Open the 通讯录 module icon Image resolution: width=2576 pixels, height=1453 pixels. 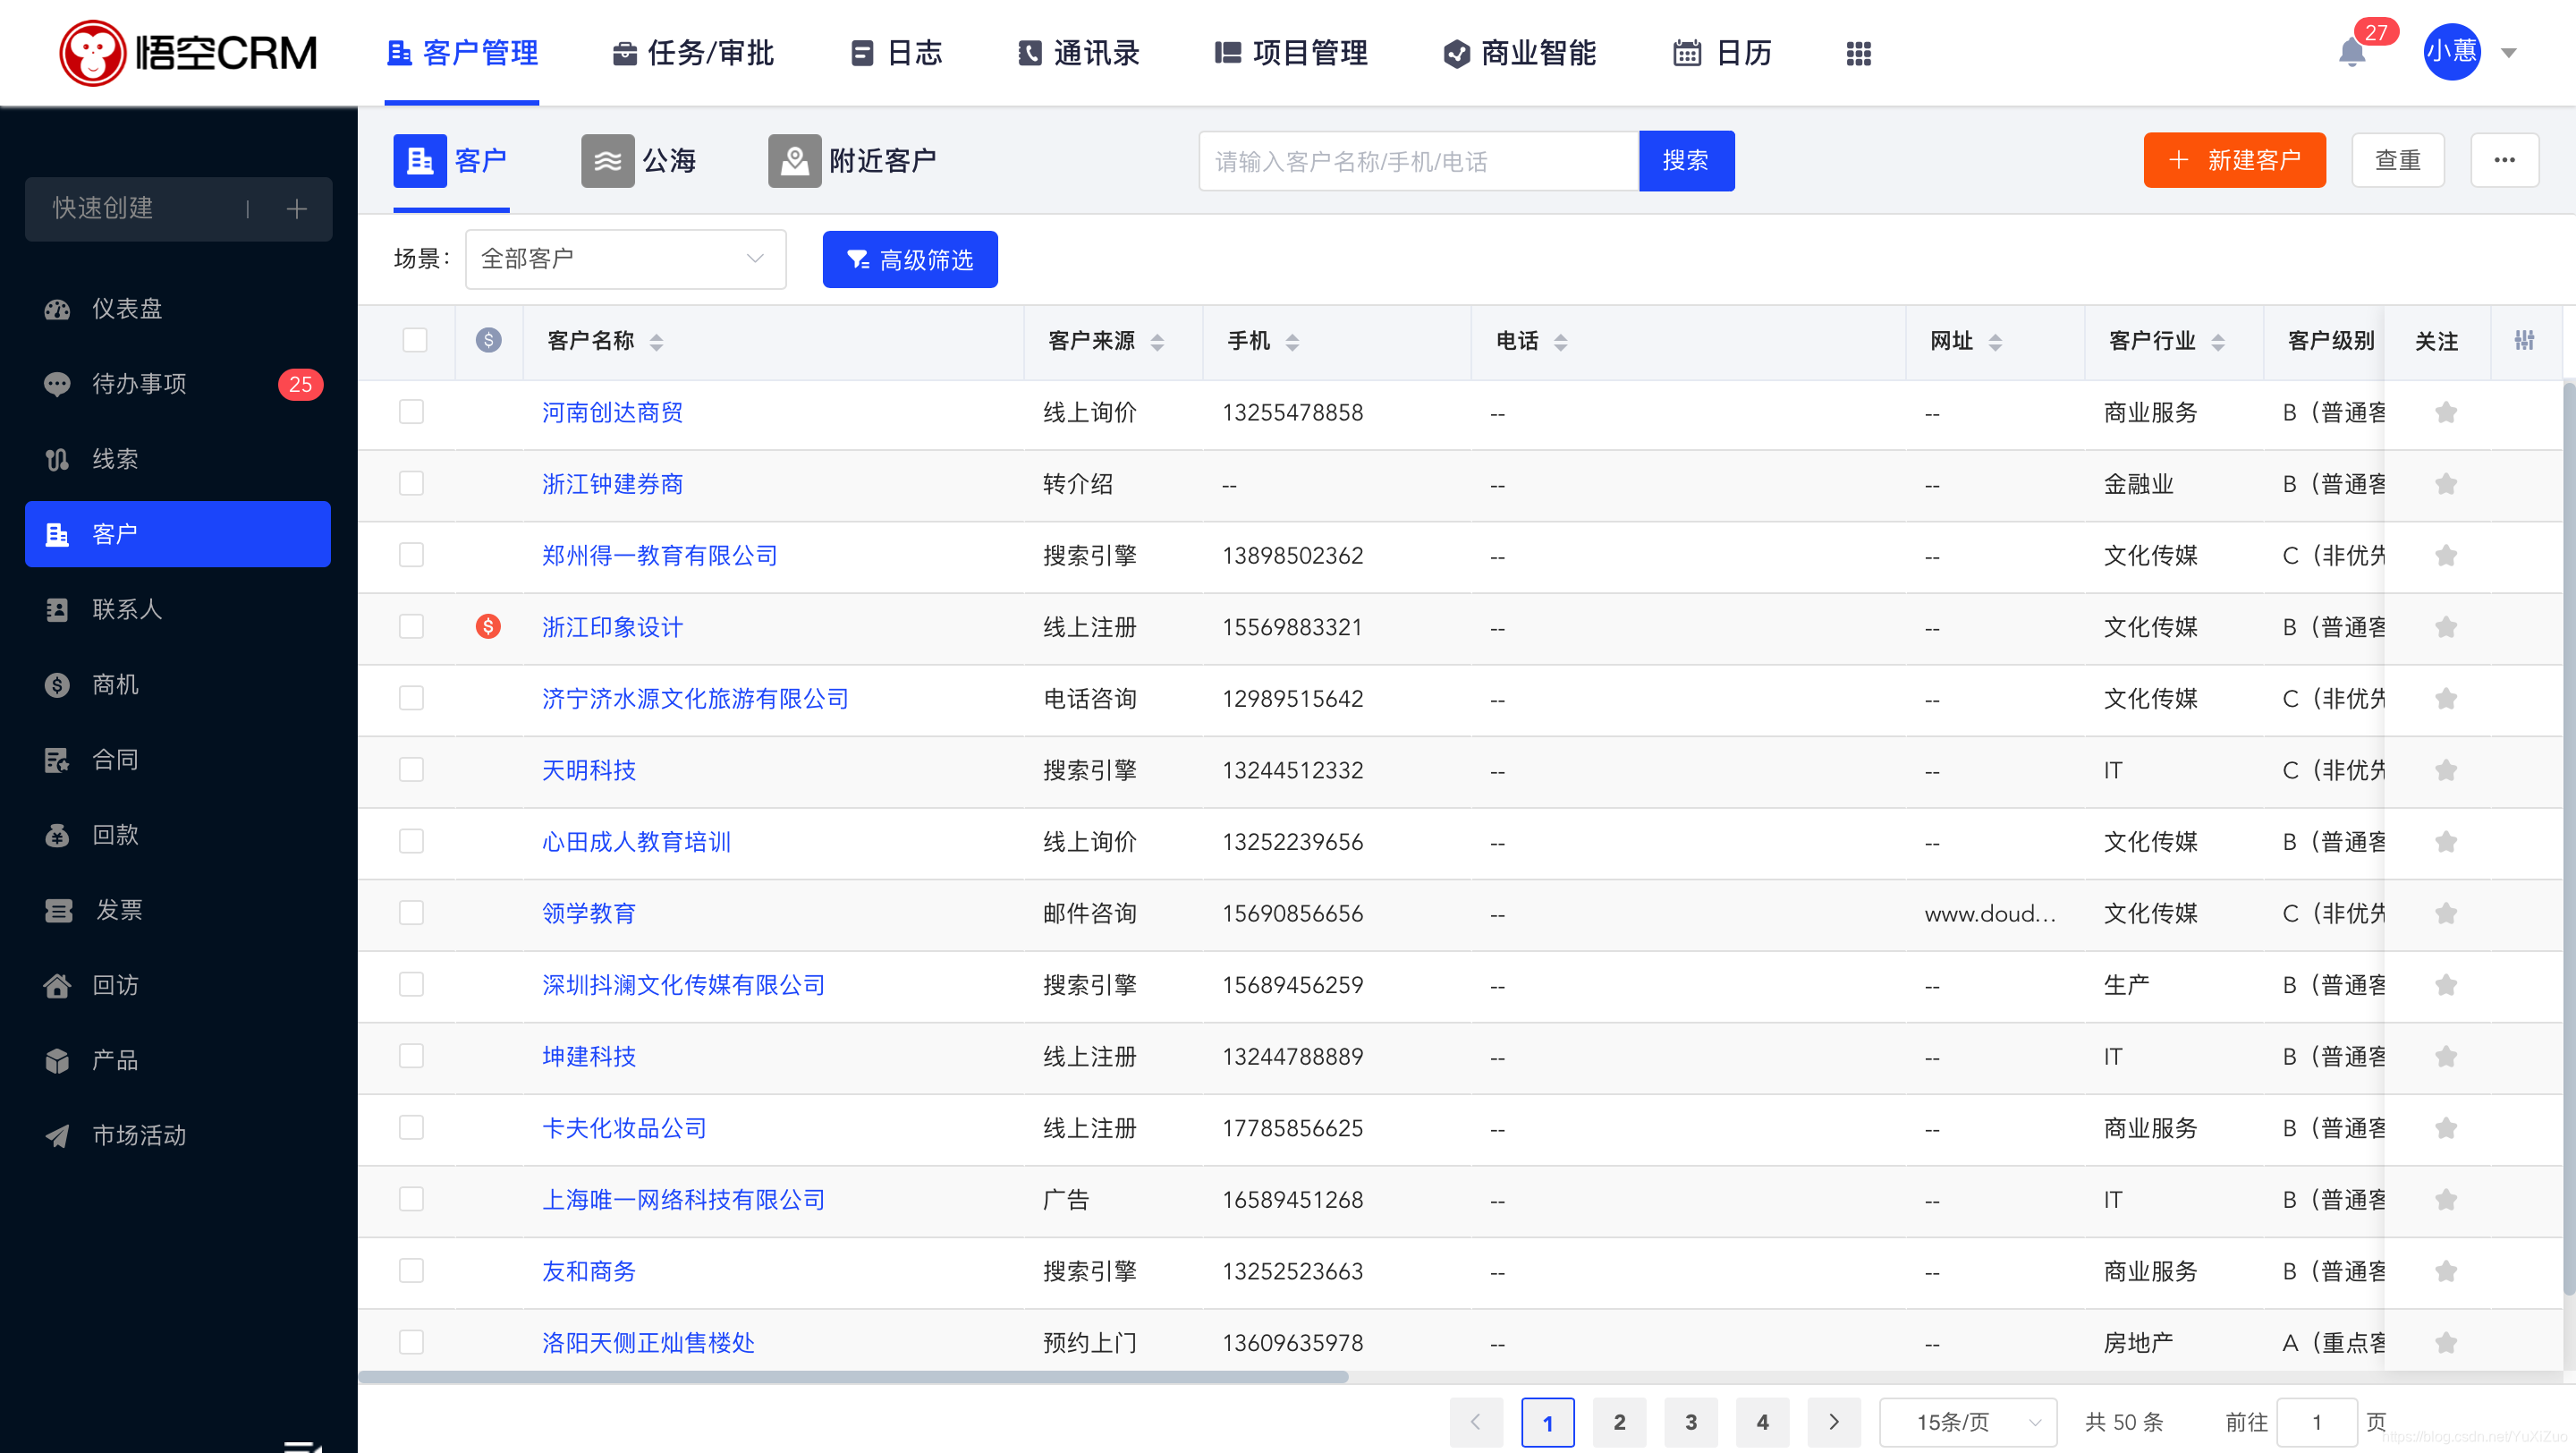pyautogui.click(x=1030, y=51)
